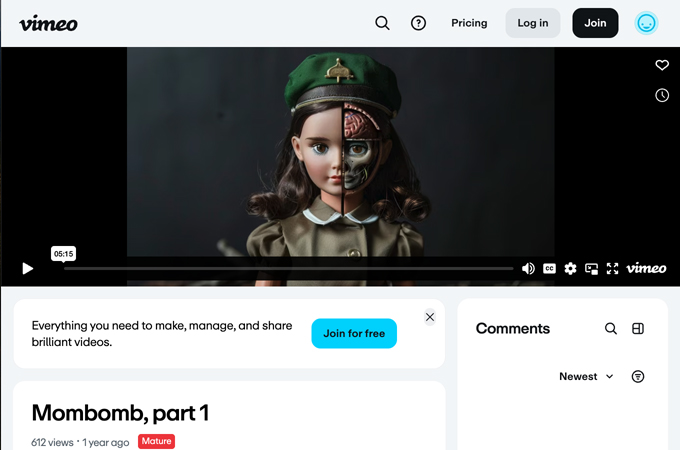Add video to Watch Later clock
Image resolution: width=680 pixels, height=450 pixels.
(662, 95)
